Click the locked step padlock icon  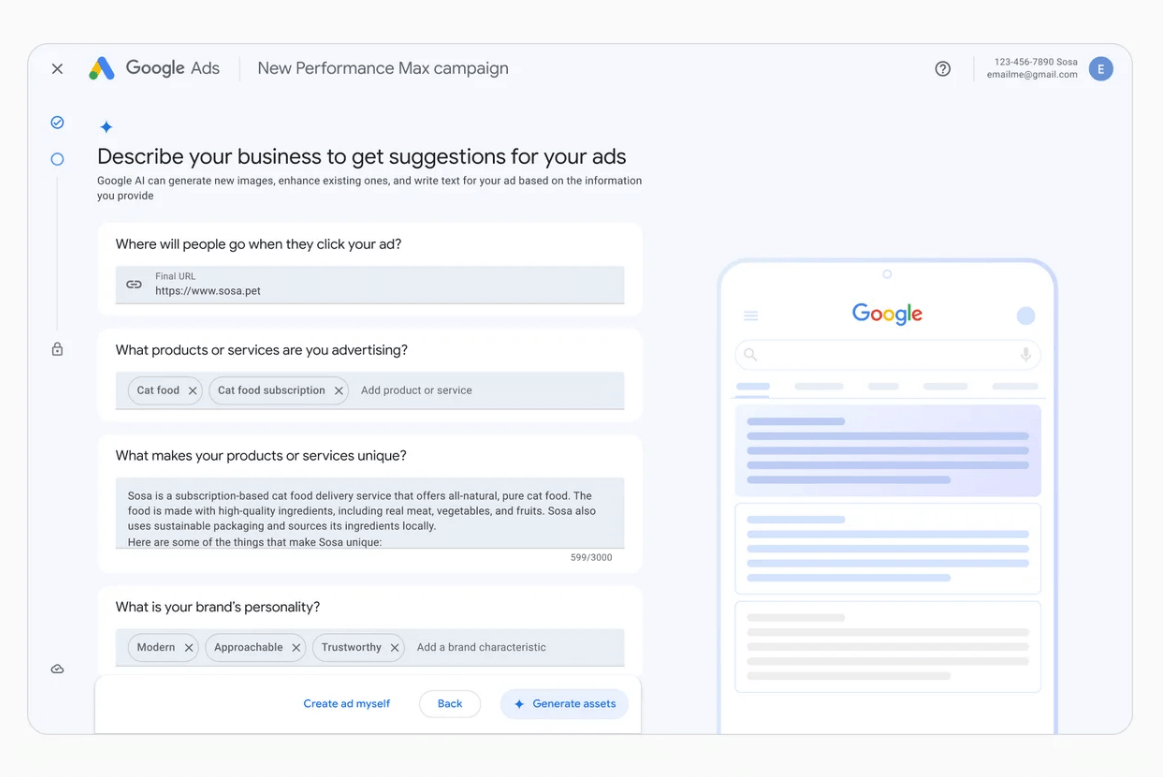(57, 349)
